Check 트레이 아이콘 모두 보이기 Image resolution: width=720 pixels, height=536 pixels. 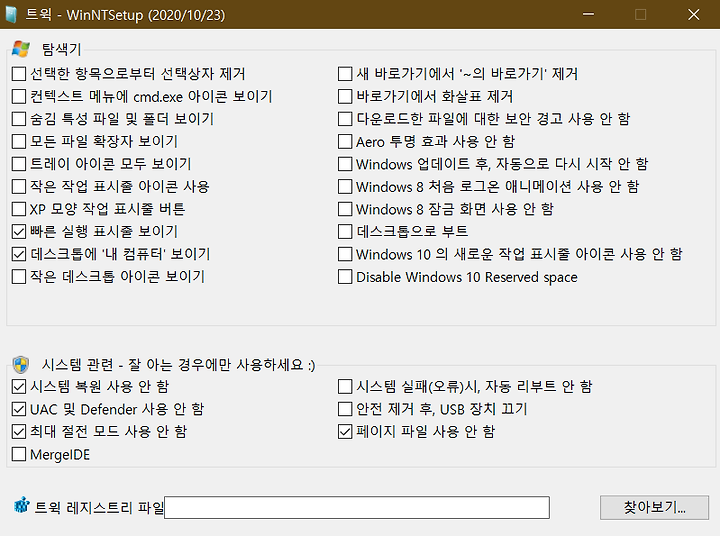(x=19, y=164)
